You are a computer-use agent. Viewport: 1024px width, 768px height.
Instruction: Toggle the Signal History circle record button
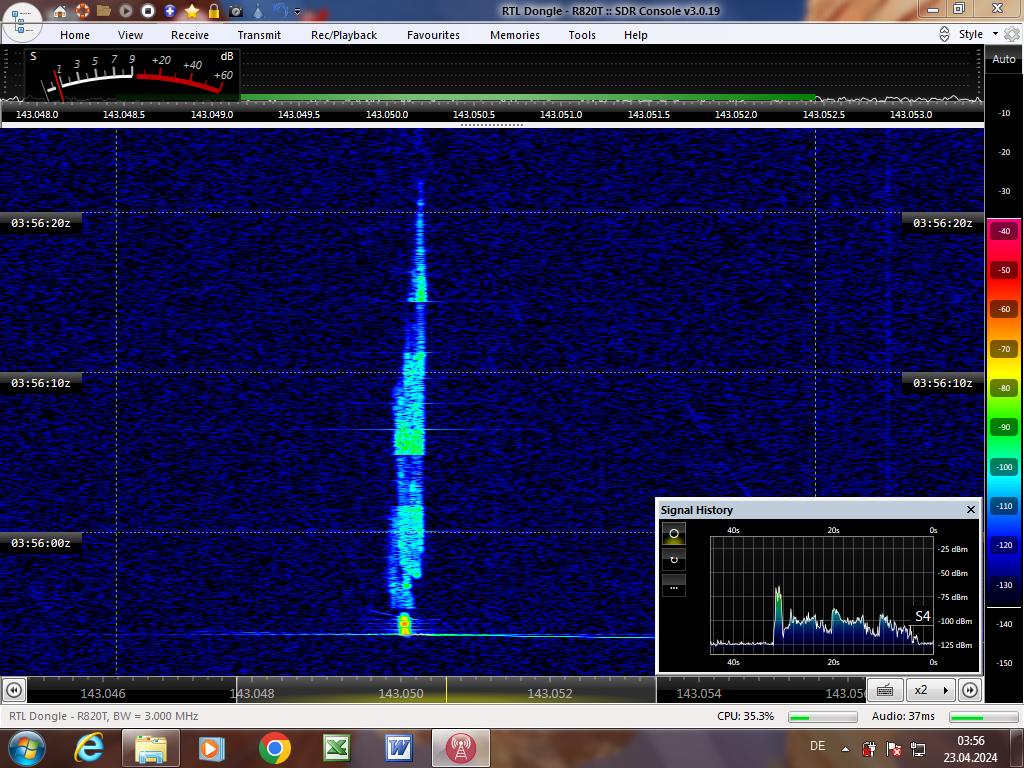pos(674,534)
